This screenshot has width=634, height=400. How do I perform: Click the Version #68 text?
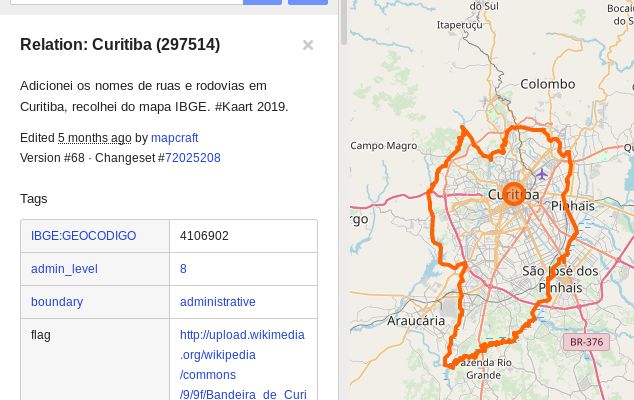[x=52, y=158]
